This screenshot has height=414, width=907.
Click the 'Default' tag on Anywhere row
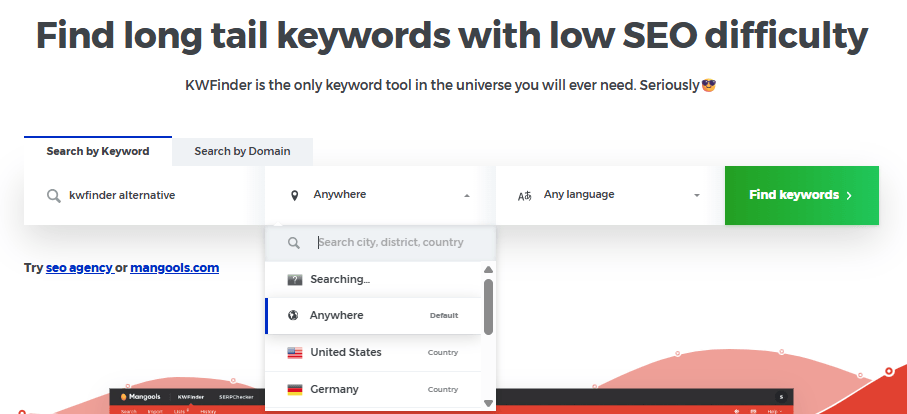pos(444,316)
